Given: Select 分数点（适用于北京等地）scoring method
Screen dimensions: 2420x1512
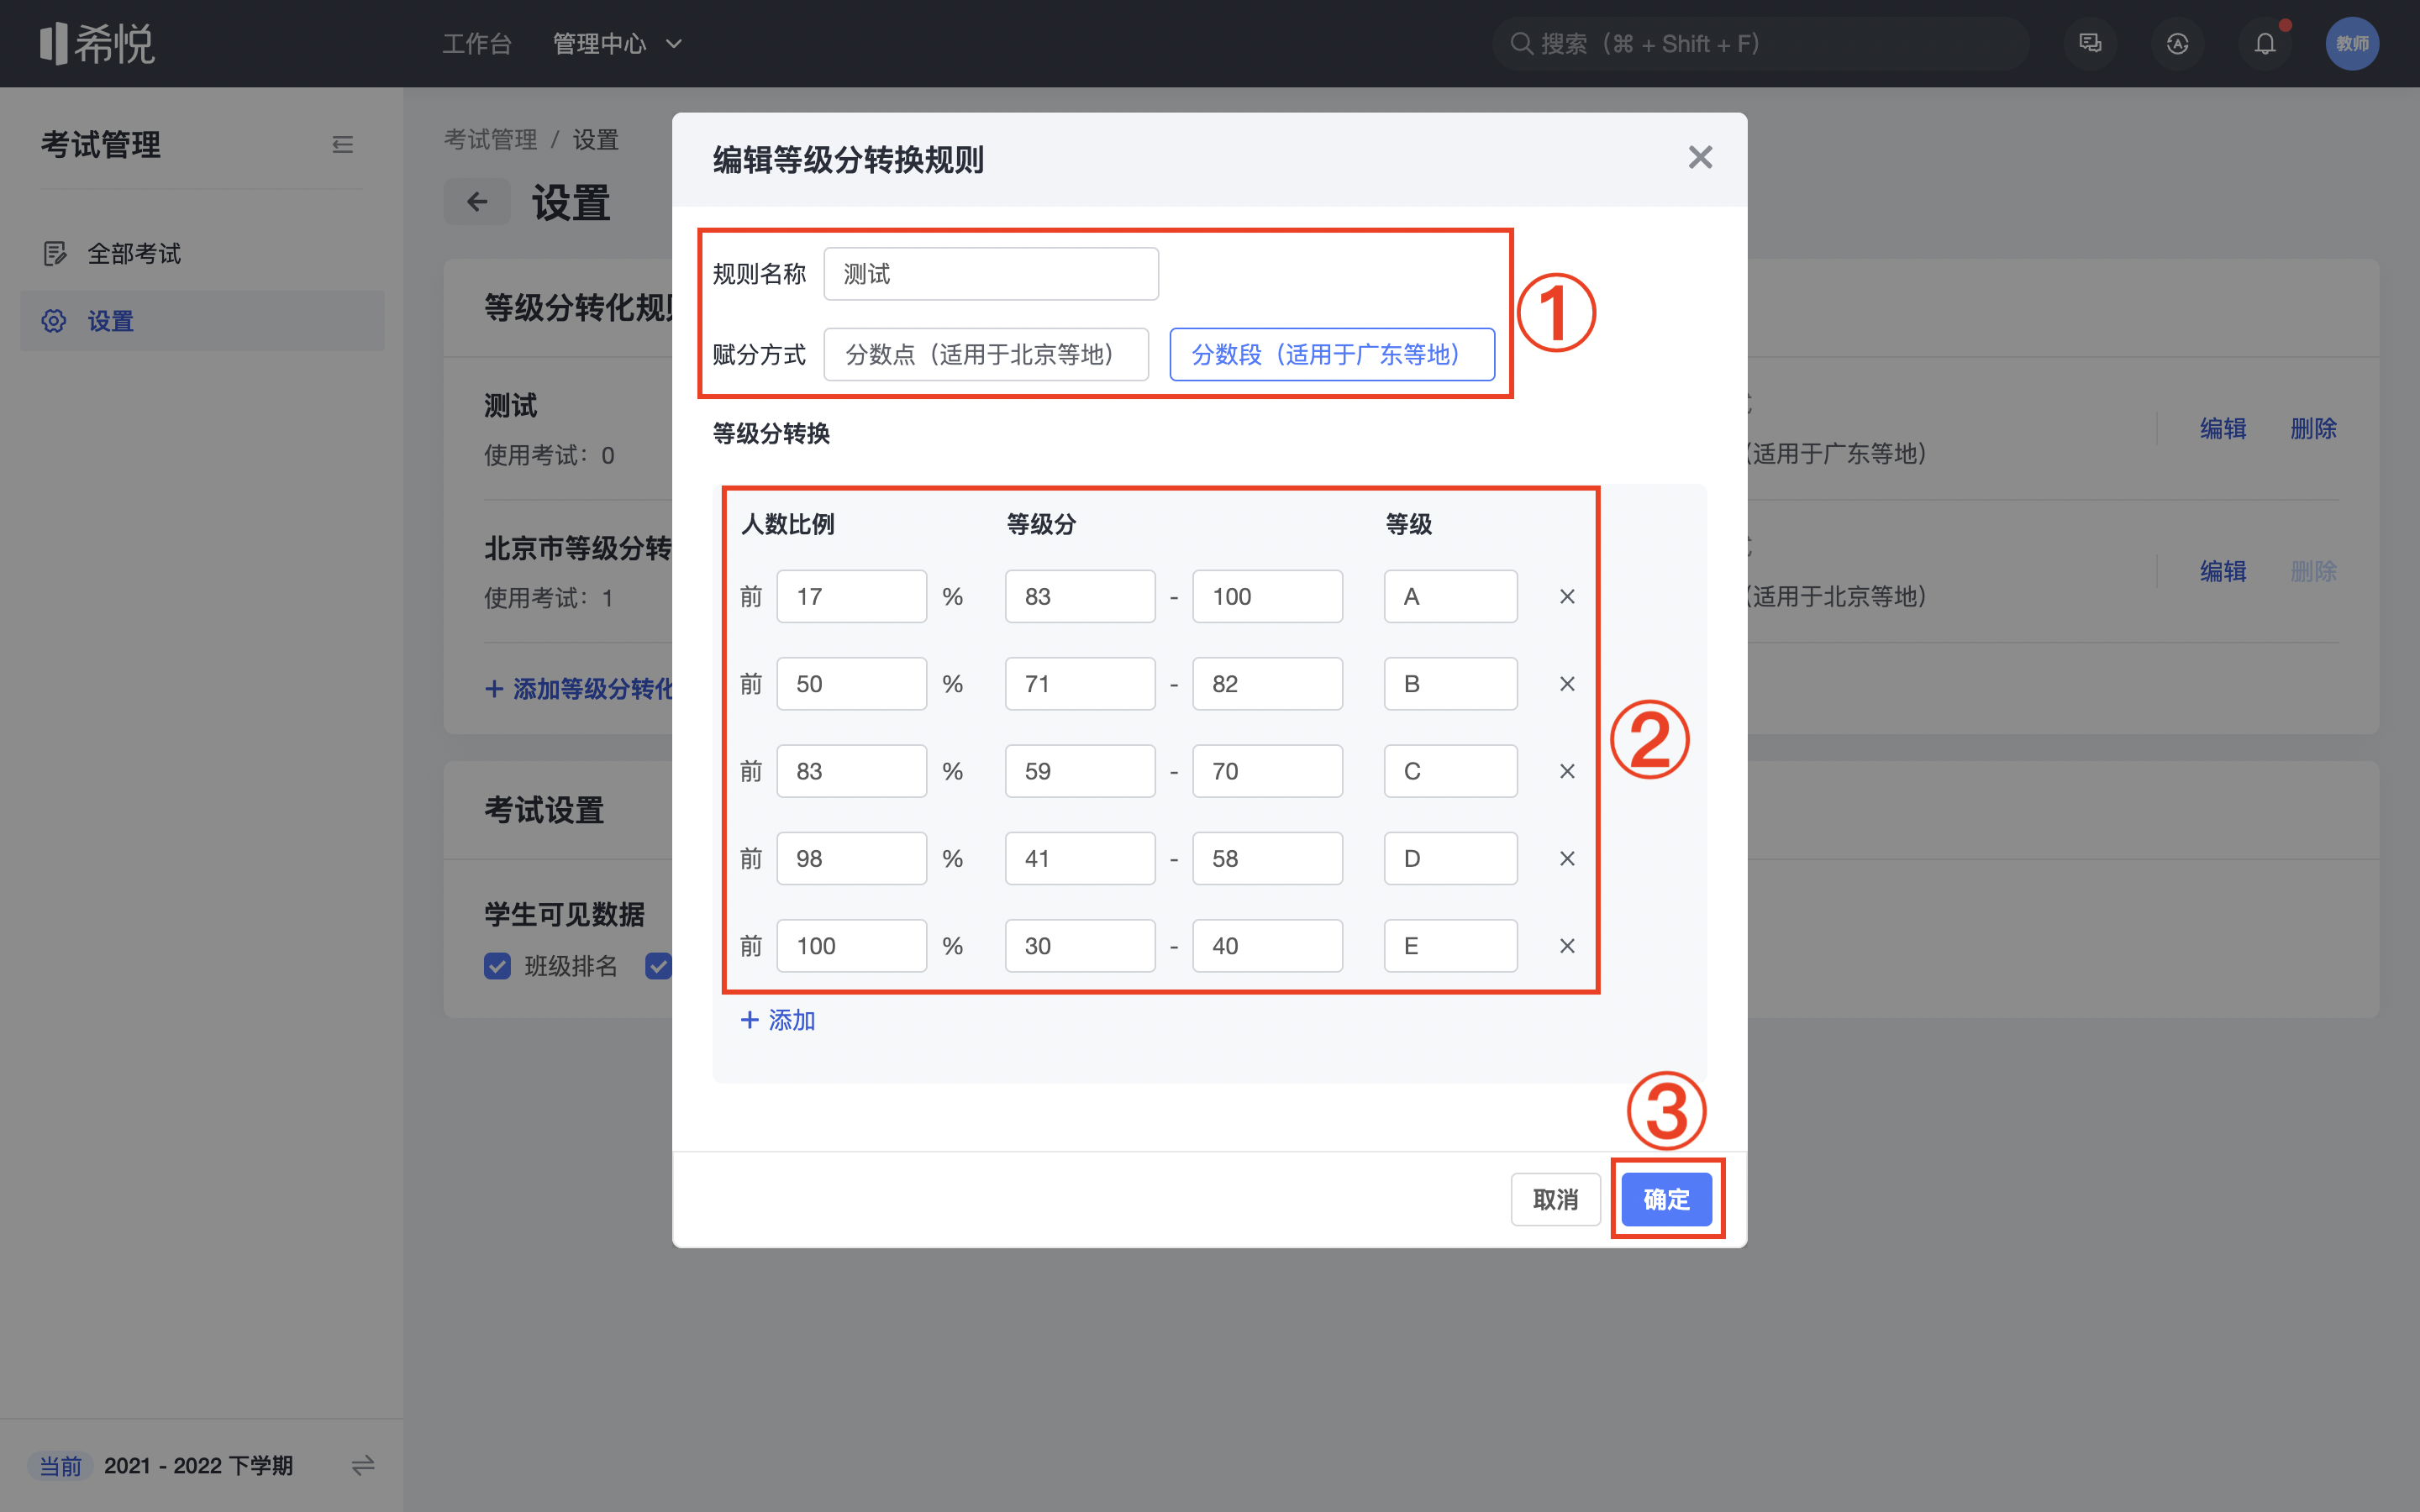Looking at the screenshot, I should pyautogui.click(x=986, y=354).
